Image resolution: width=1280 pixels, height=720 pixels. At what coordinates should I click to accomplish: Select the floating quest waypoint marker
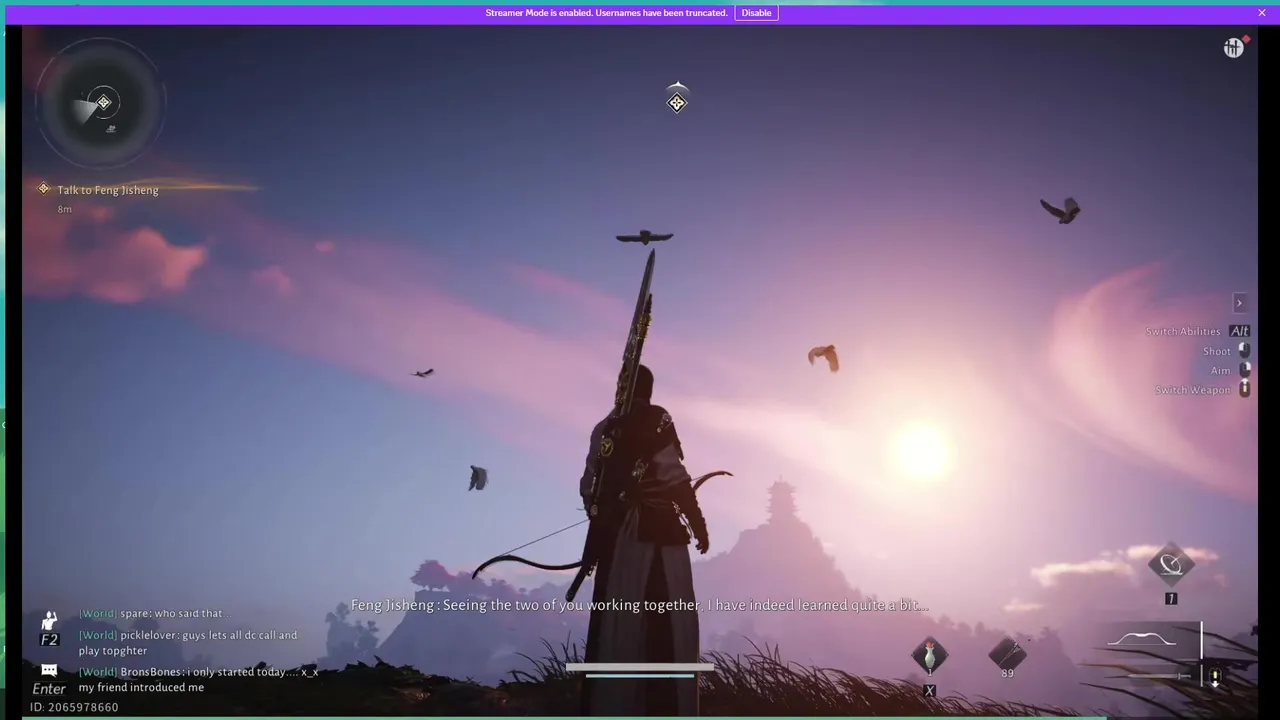click(677, 102)
